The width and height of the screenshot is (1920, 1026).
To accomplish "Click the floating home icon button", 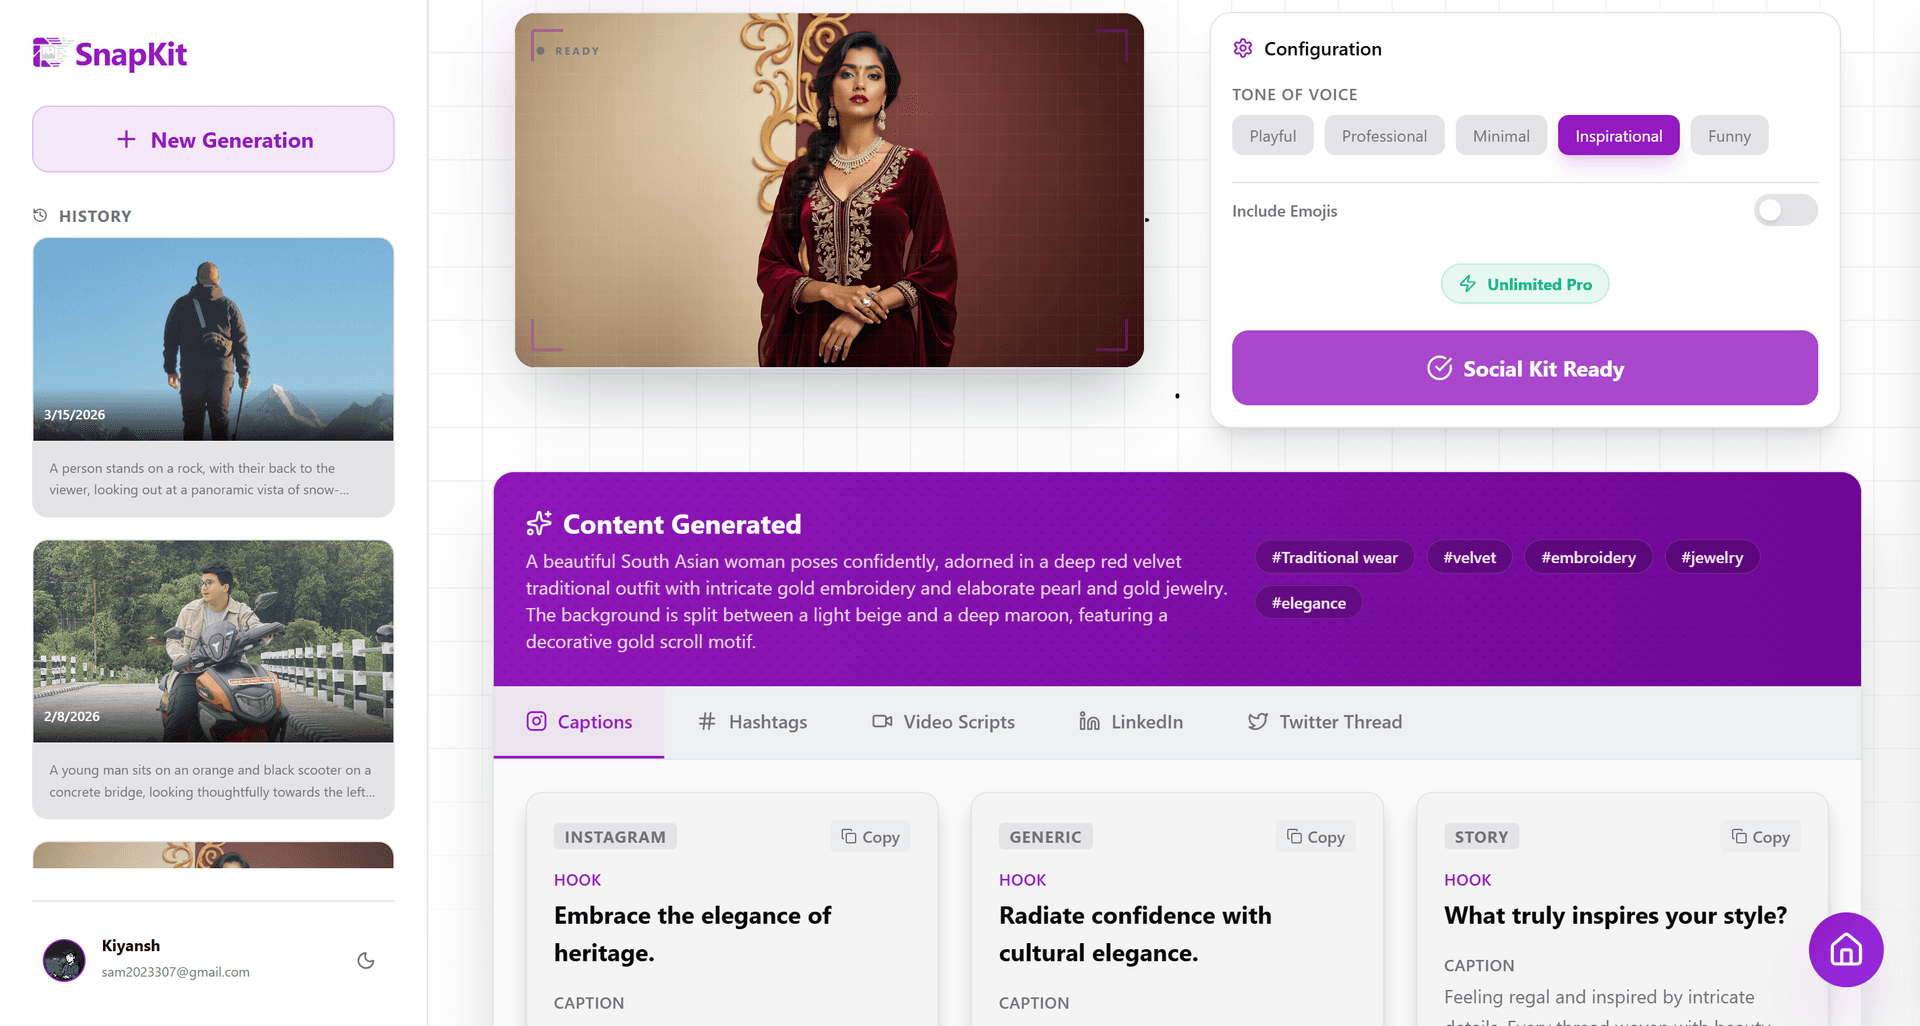I will tap(1845, 950).
